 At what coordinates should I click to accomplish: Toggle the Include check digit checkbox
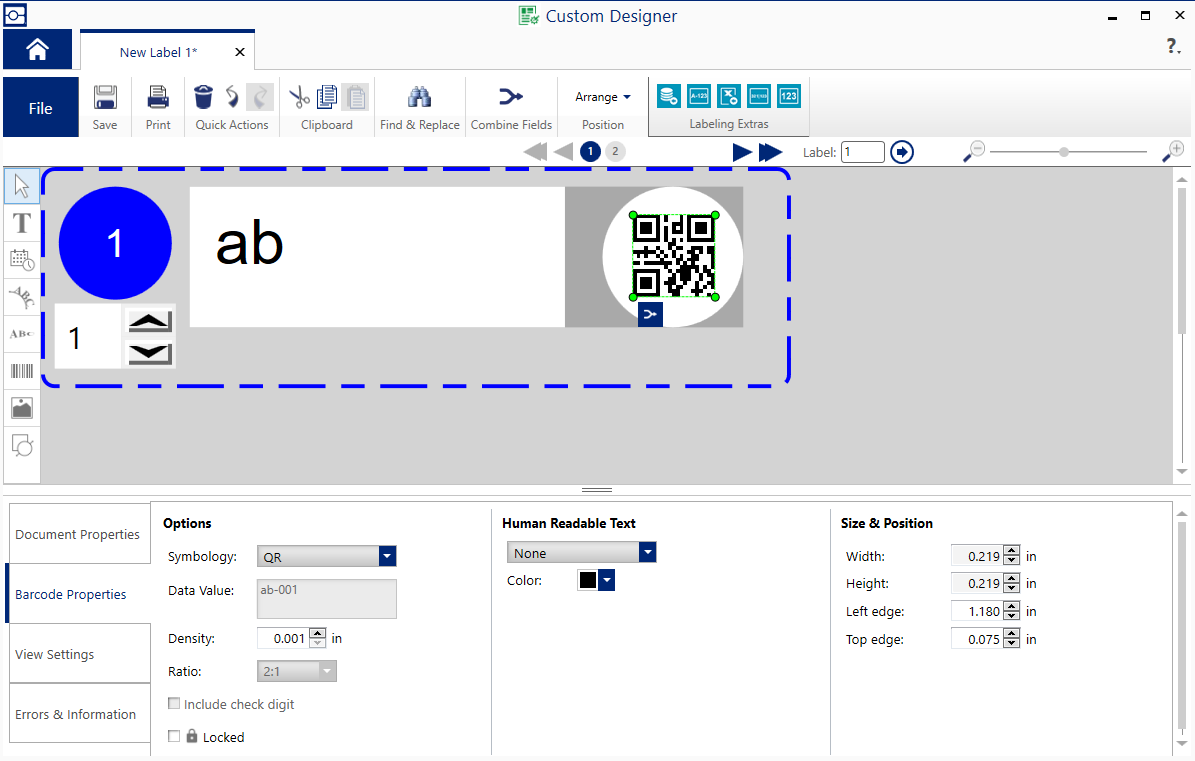pos(174,704)
